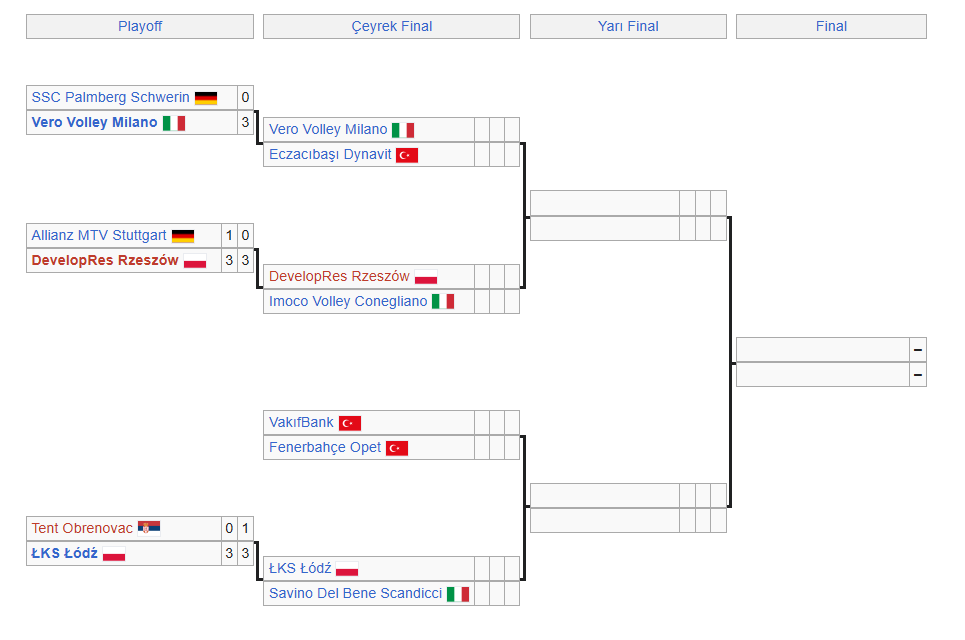Image resolution: width=965 pixels, height=640 pixels.
Task: Click the empty top Final team slot
Action: 822,349
